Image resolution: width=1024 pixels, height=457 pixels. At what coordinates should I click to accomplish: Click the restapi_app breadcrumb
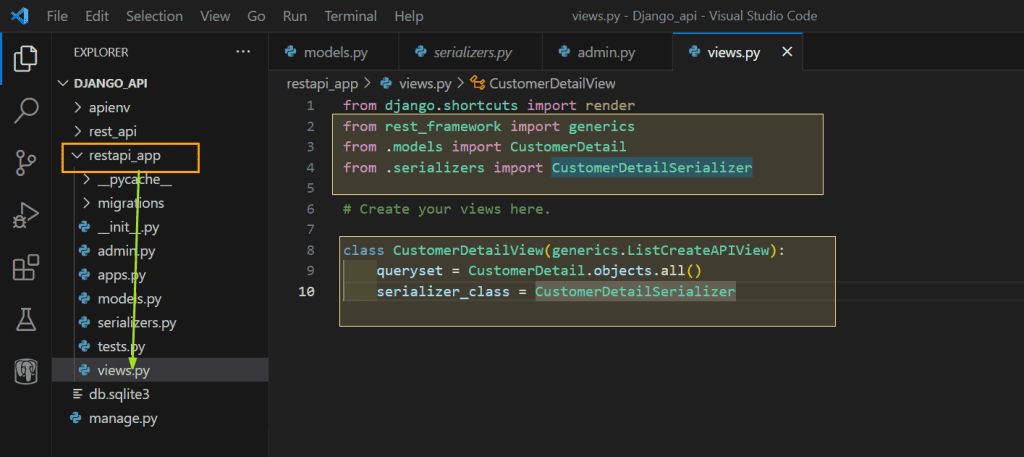coord(323,83)
